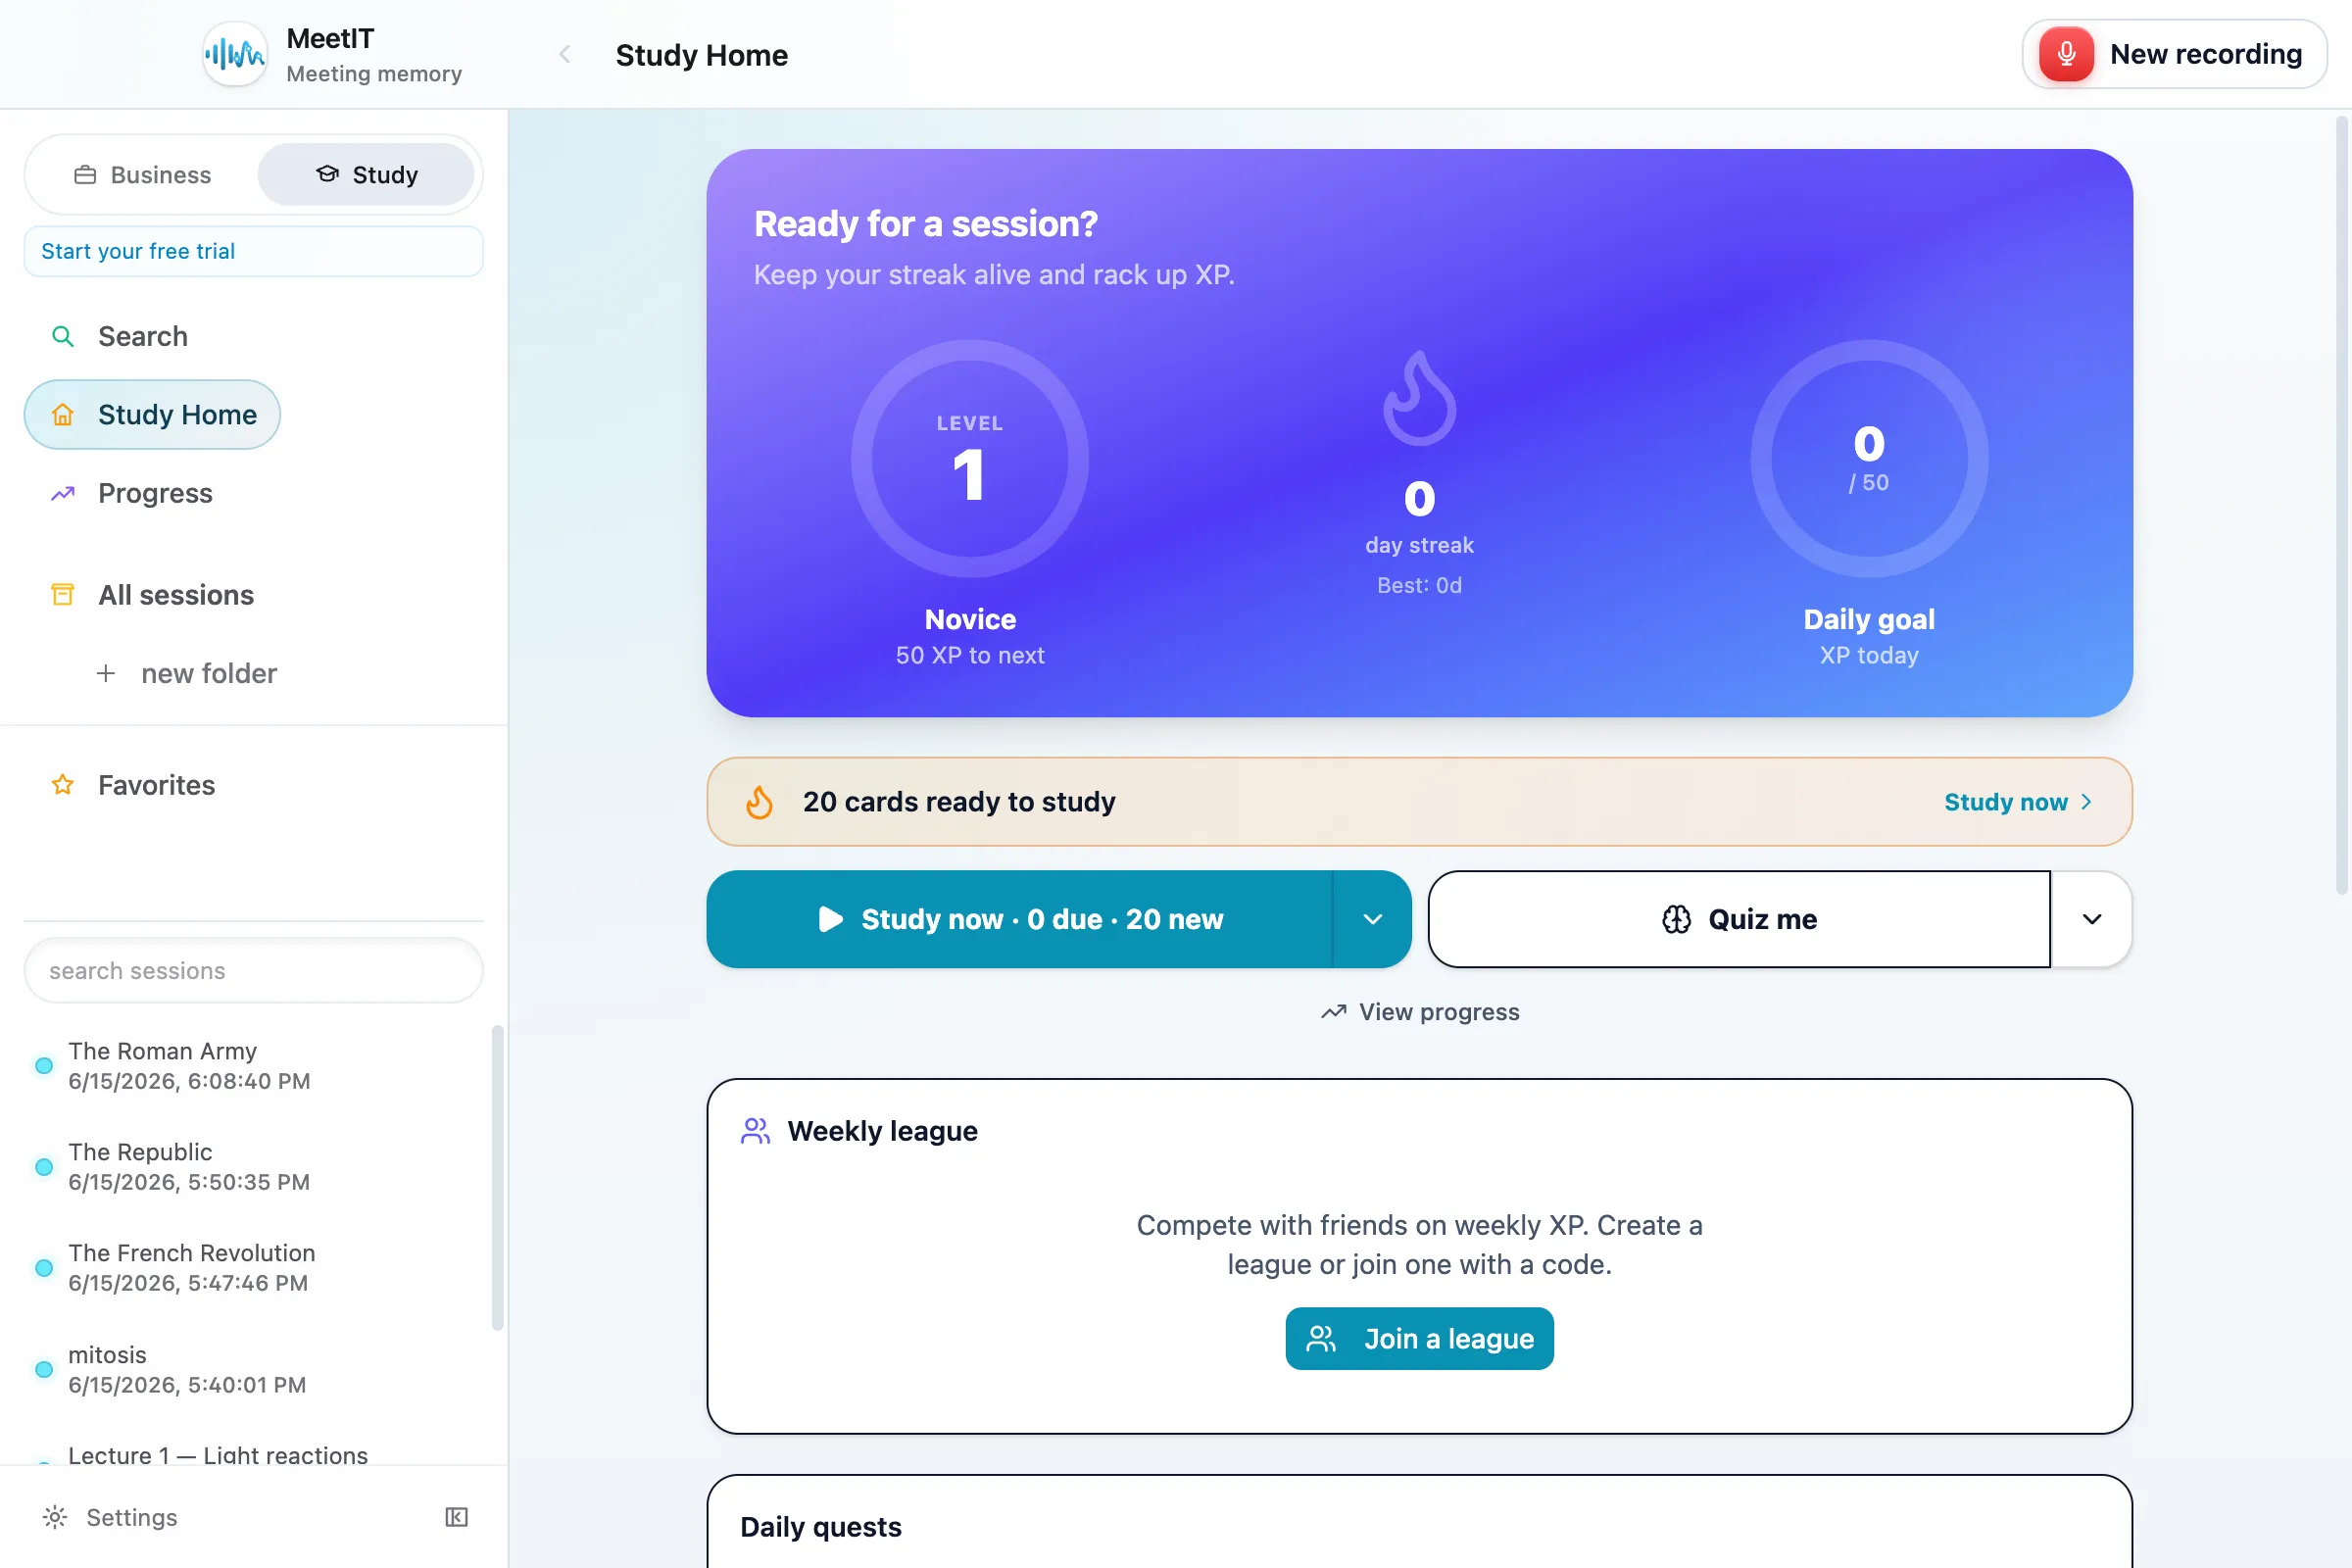The height and width of the screenshot is (1568, 2352).
Task: Click the status dot beside mitosis
Action: coord(44,1369)
